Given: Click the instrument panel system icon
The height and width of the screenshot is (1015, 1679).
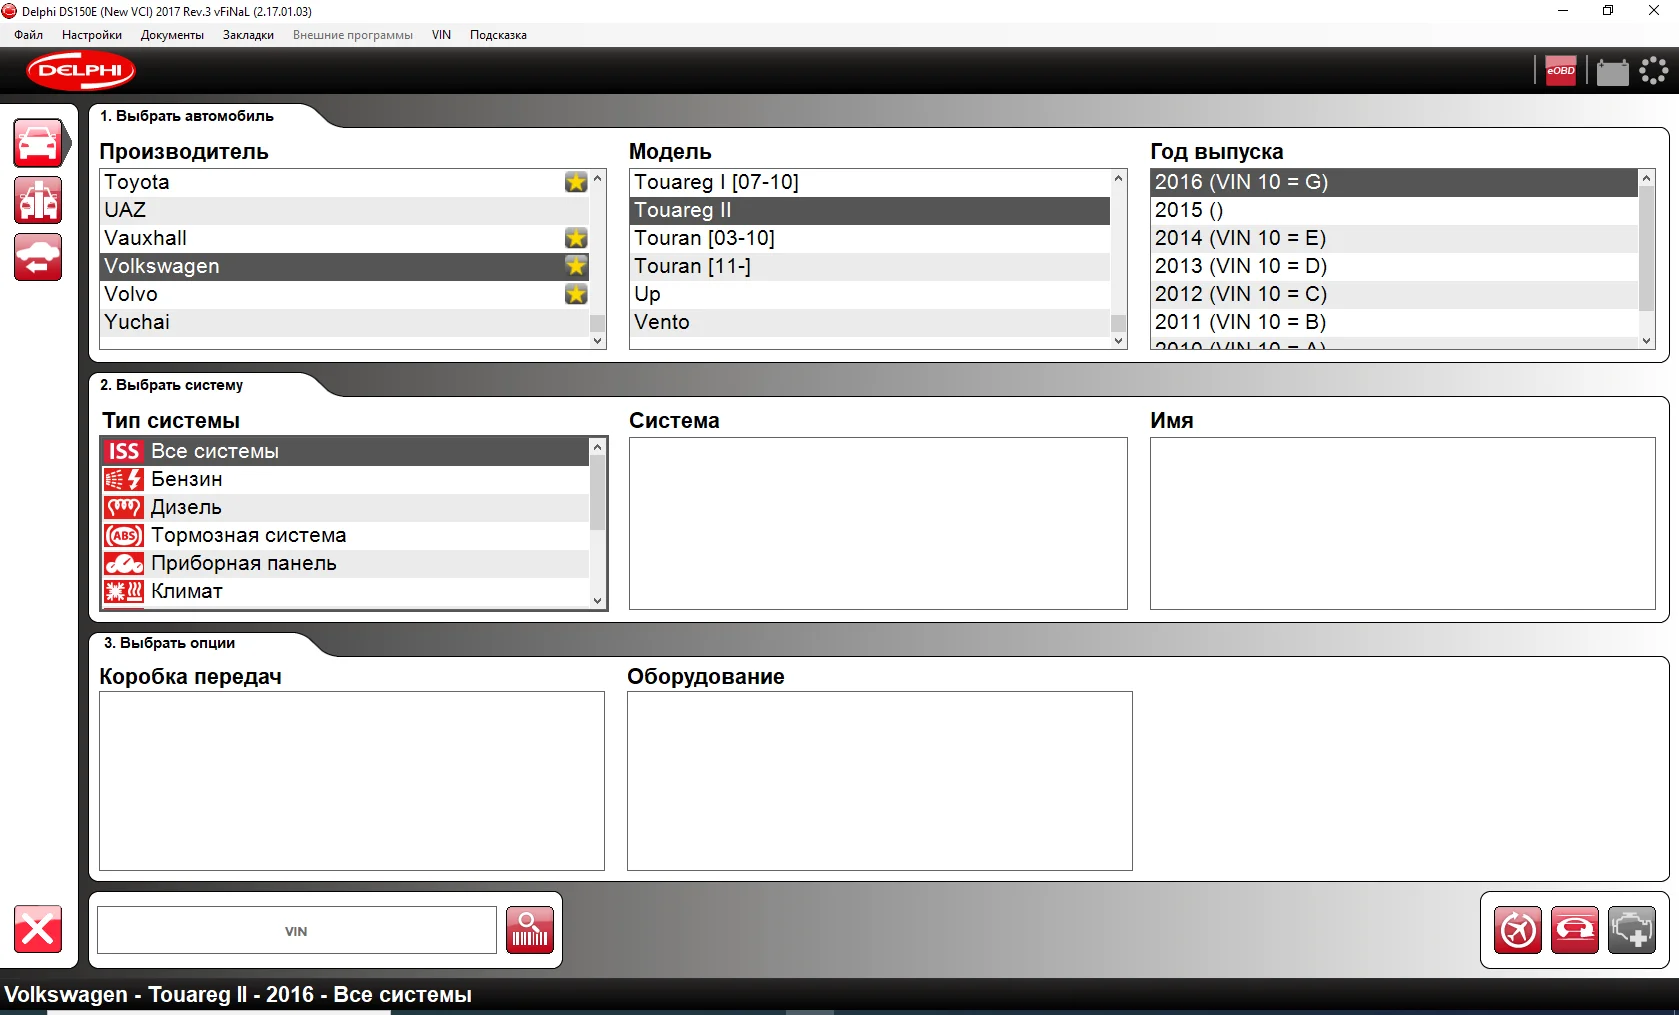Looking at the screenshot, I should pos(124,563).
